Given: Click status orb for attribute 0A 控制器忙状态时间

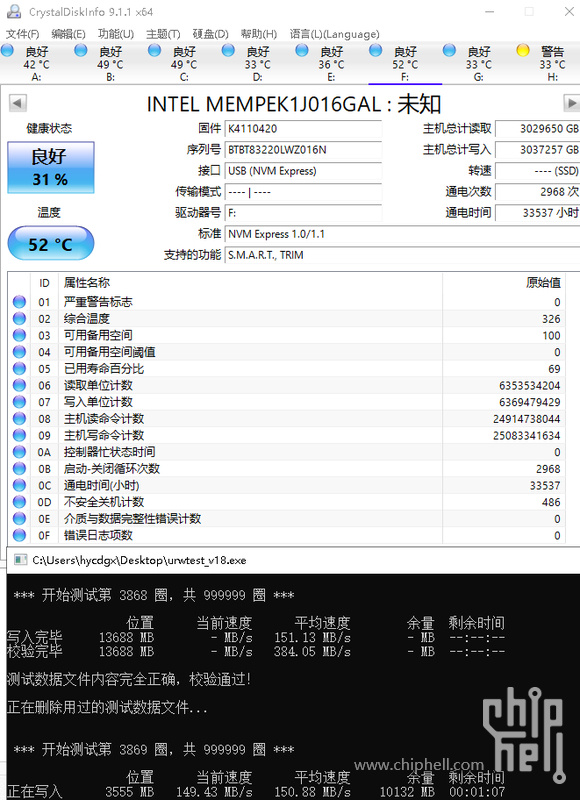Looking at the screenshot, I should coord(19,452).
